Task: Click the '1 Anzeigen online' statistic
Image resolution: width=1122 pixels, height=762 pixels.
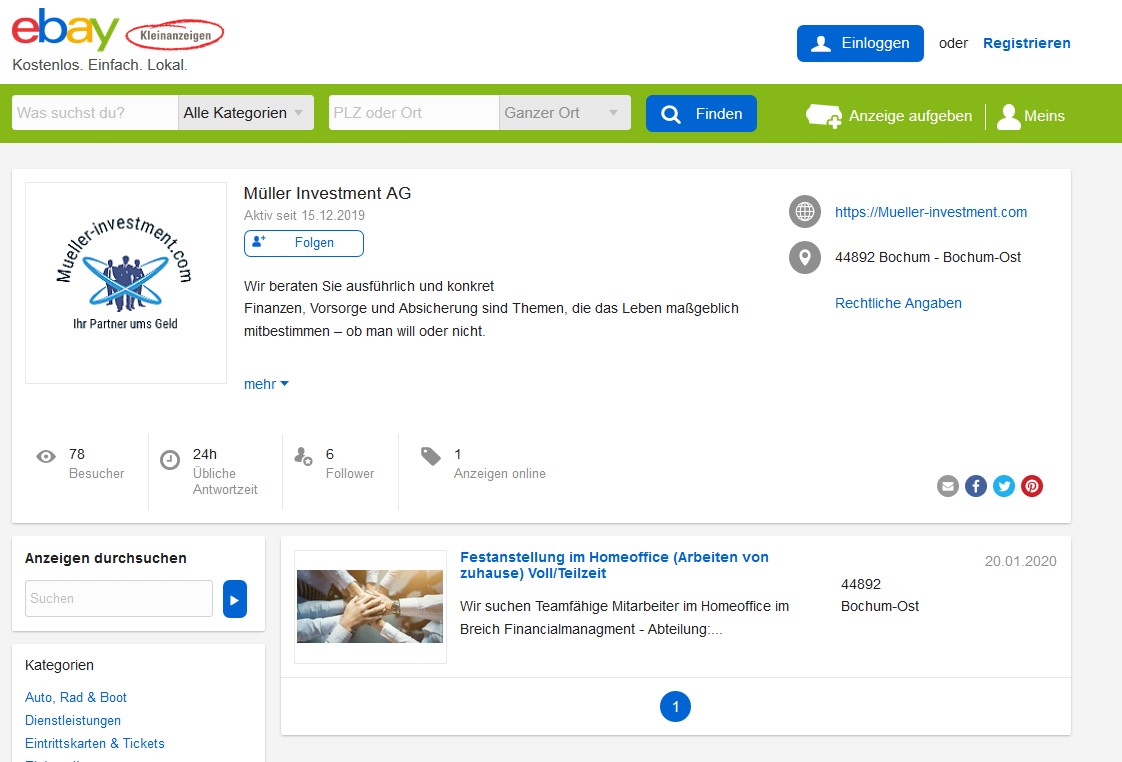Action: click(499, 464)
